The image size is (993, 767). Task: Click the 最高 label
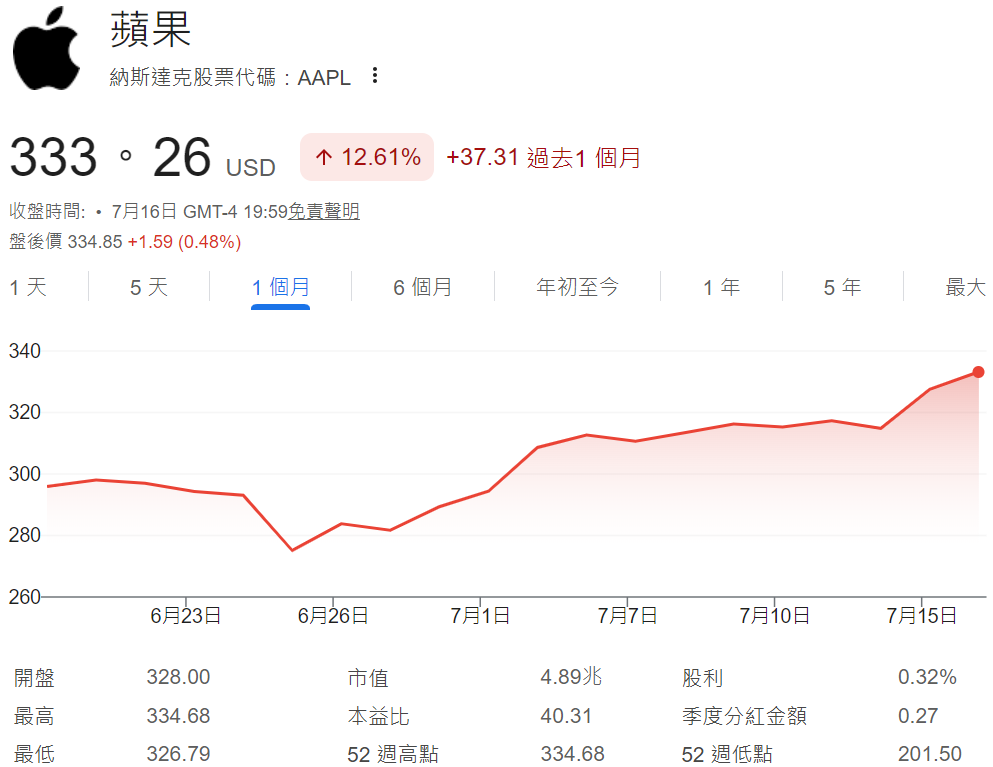[x=34, y=716]
